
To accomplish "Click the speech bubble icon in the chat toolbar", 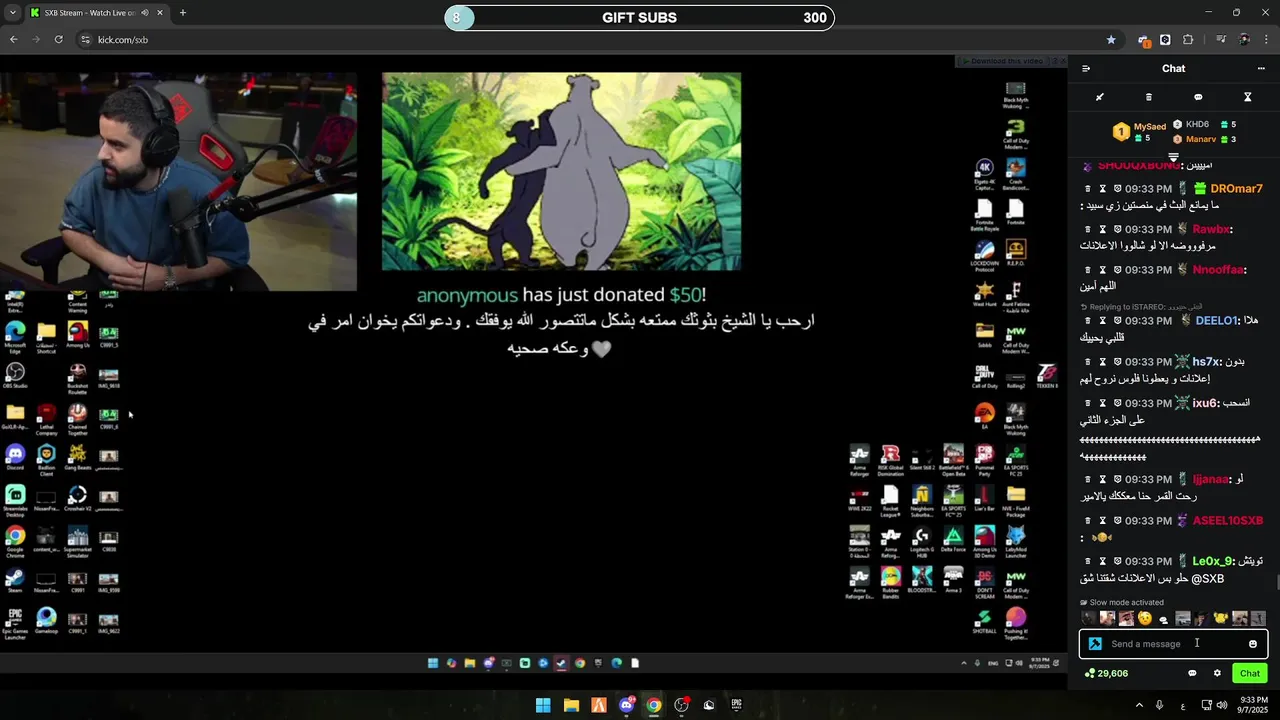I will pos(1198,97).
